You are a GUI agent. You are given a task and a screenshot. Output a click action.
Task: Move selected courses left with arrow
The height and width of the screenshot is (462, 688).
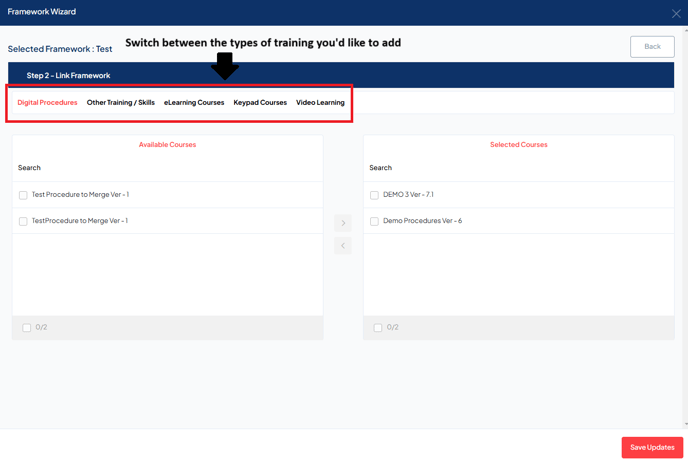(343, 246)
